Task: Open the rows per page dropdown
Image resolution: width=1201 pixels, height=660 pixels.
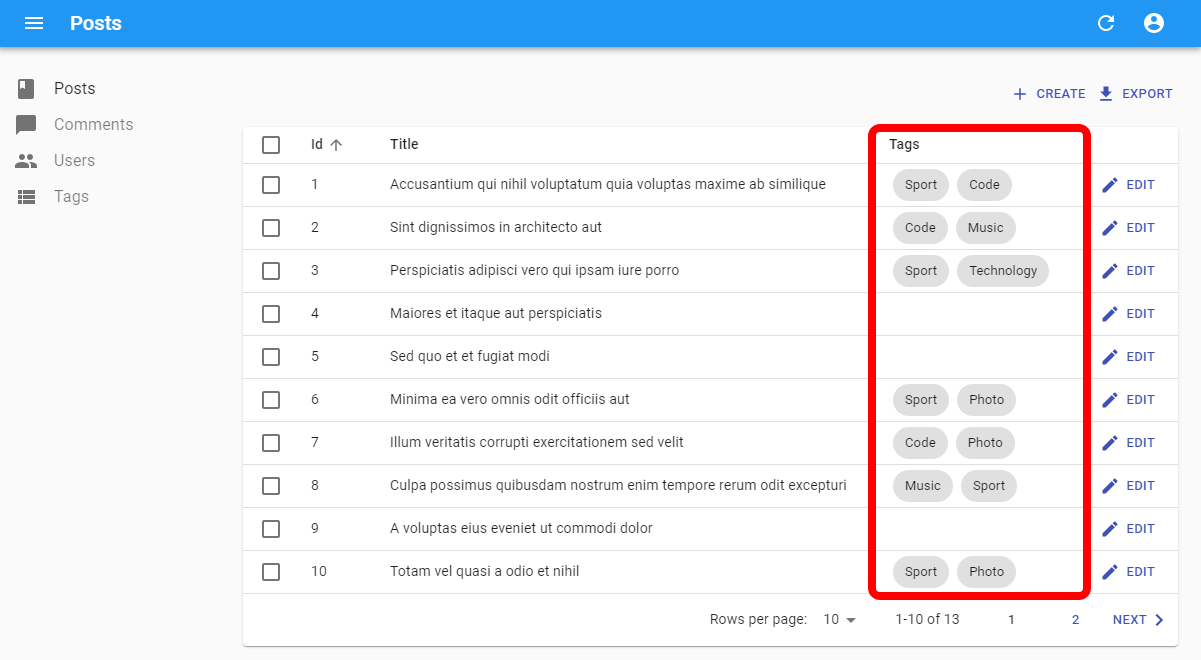Action: click(x=840, y=620)
